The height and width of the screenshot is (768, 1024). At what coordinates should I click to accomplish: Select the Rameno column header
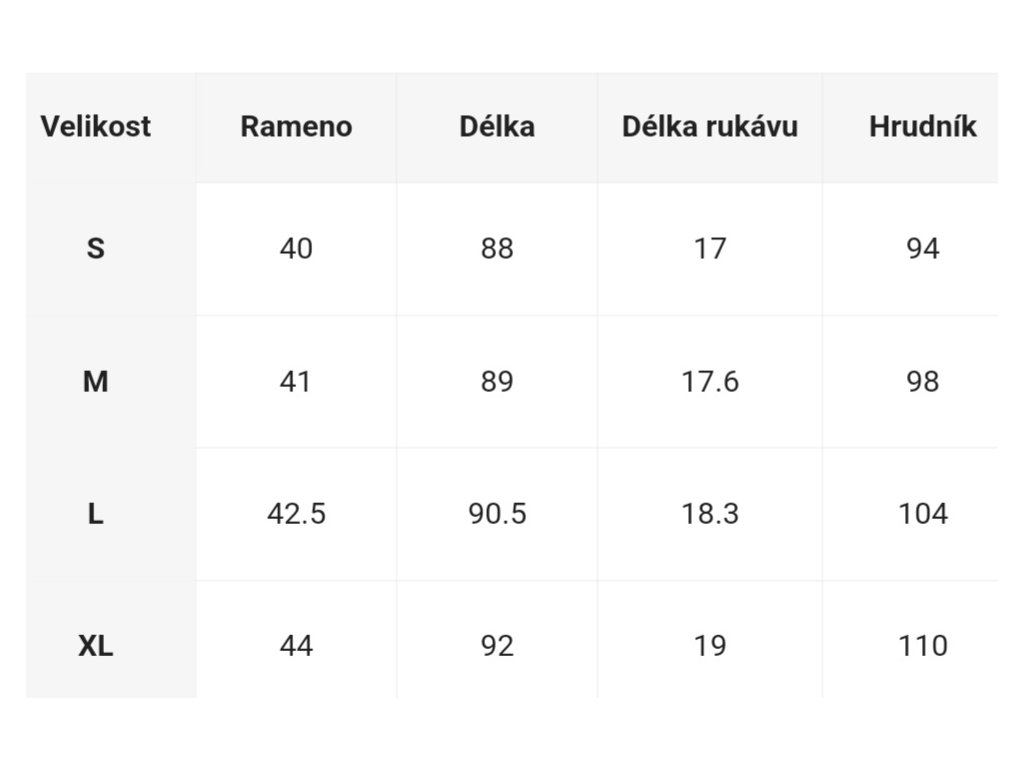tap(296, 126)
